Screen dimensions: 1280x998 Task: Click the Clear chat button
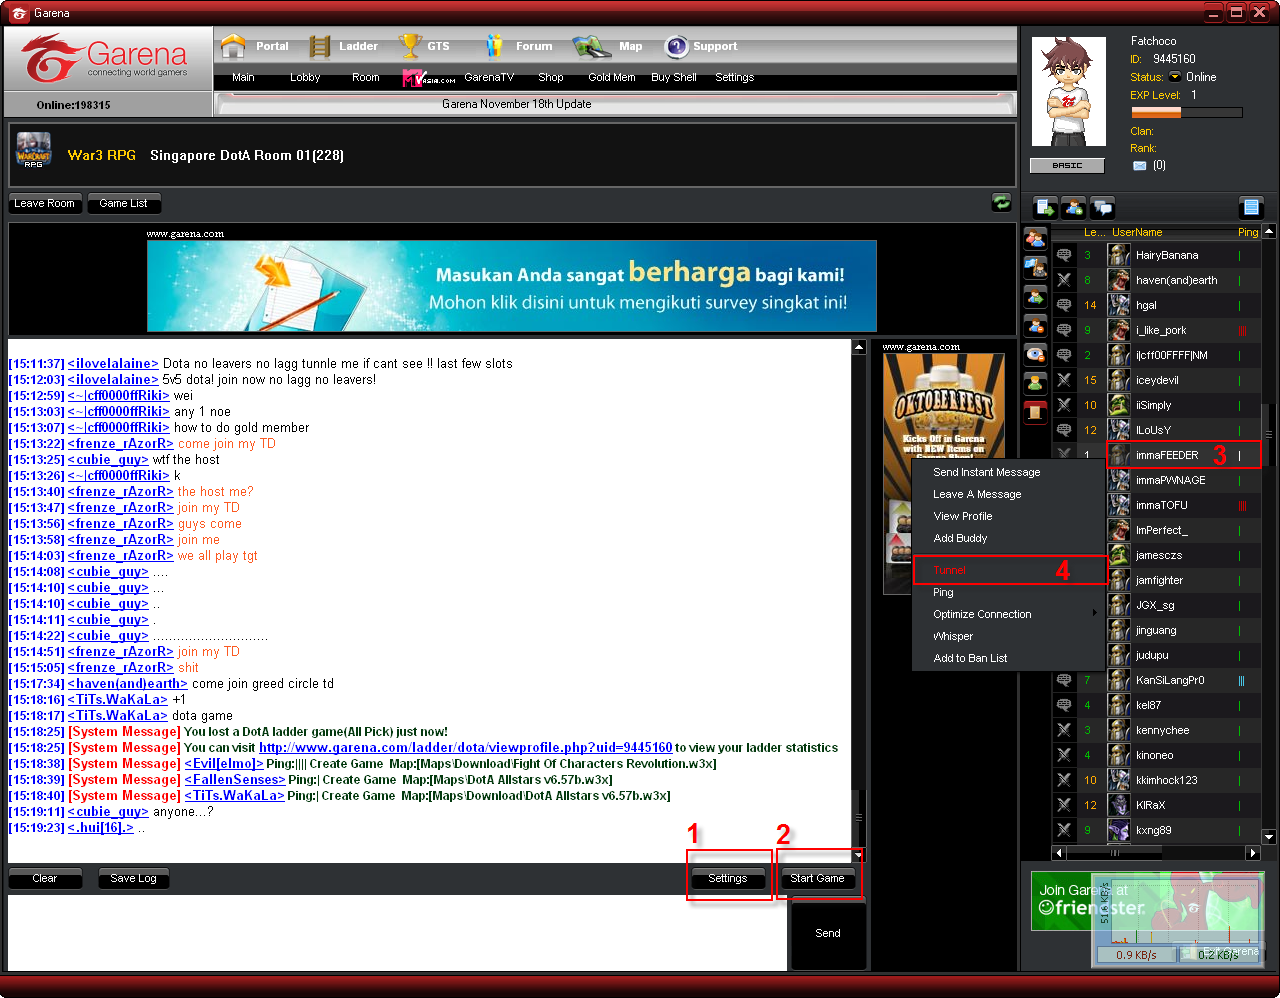[45, 878]
